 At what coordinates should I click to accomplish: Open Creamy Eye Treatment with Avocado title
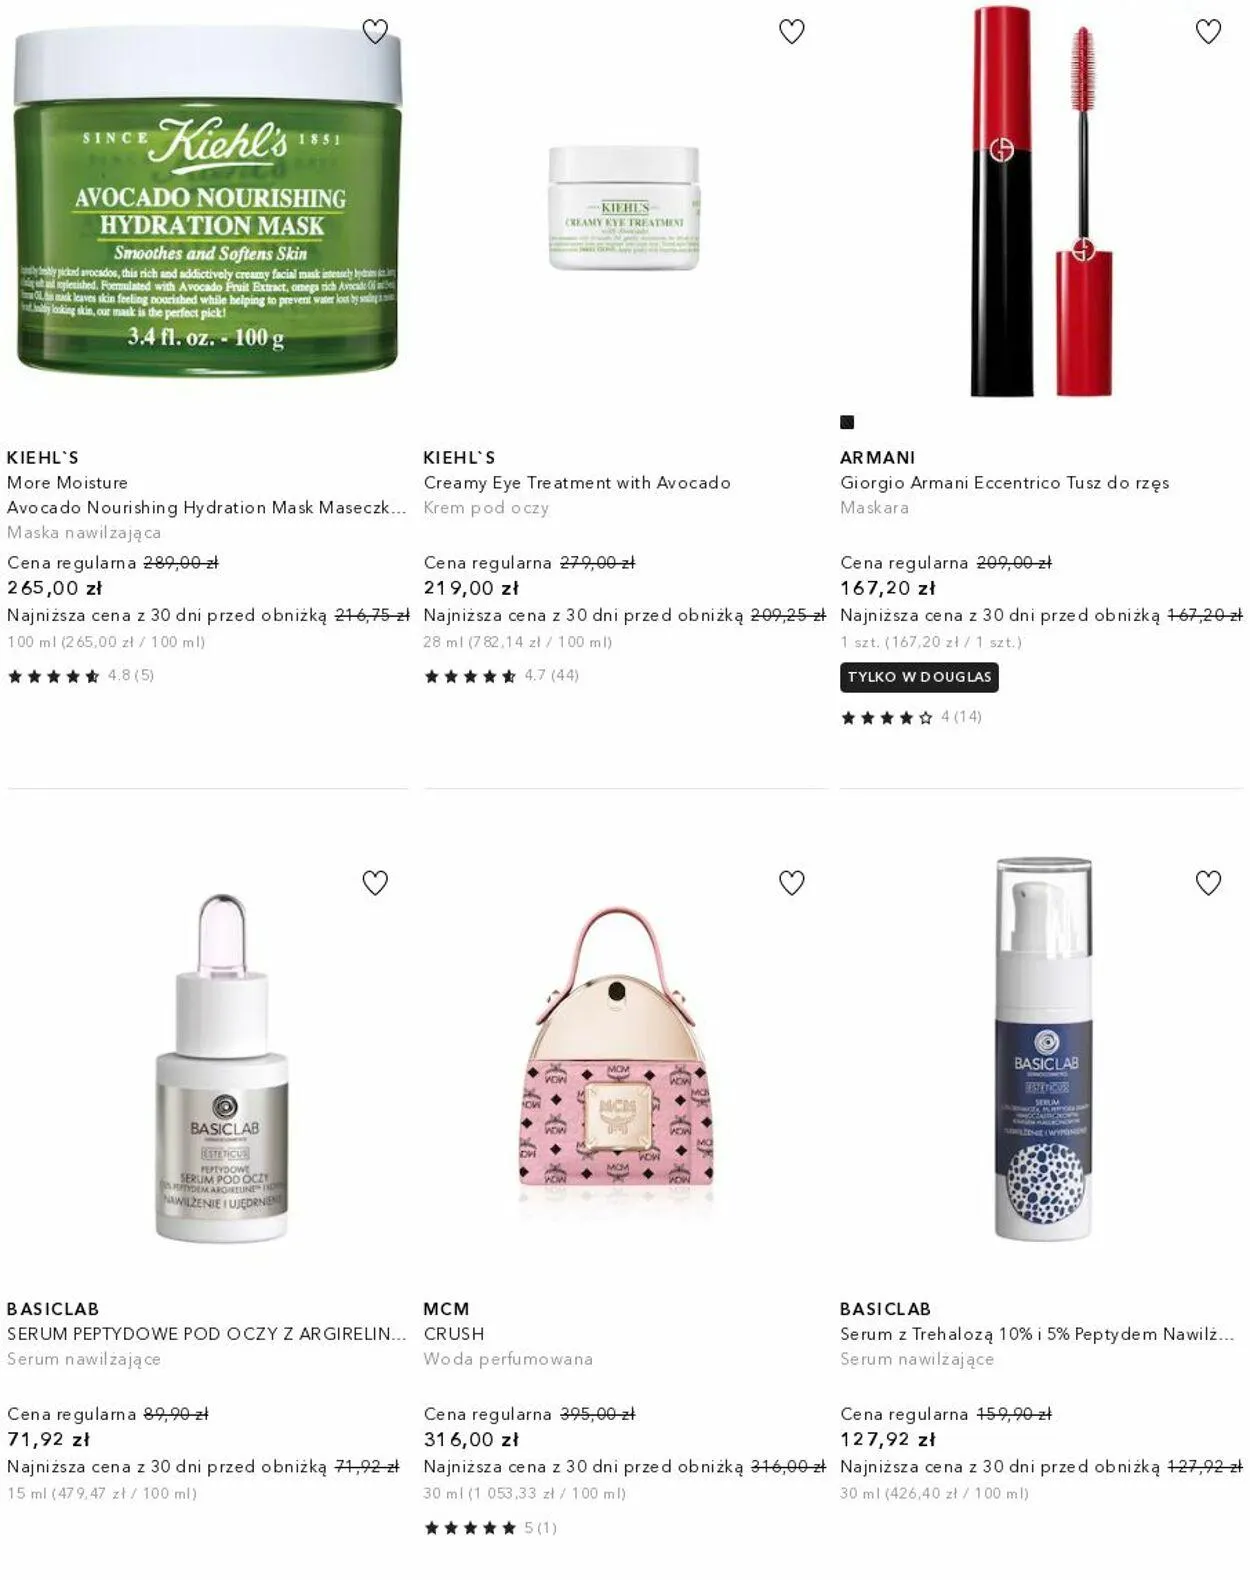[x=577, y=482]
